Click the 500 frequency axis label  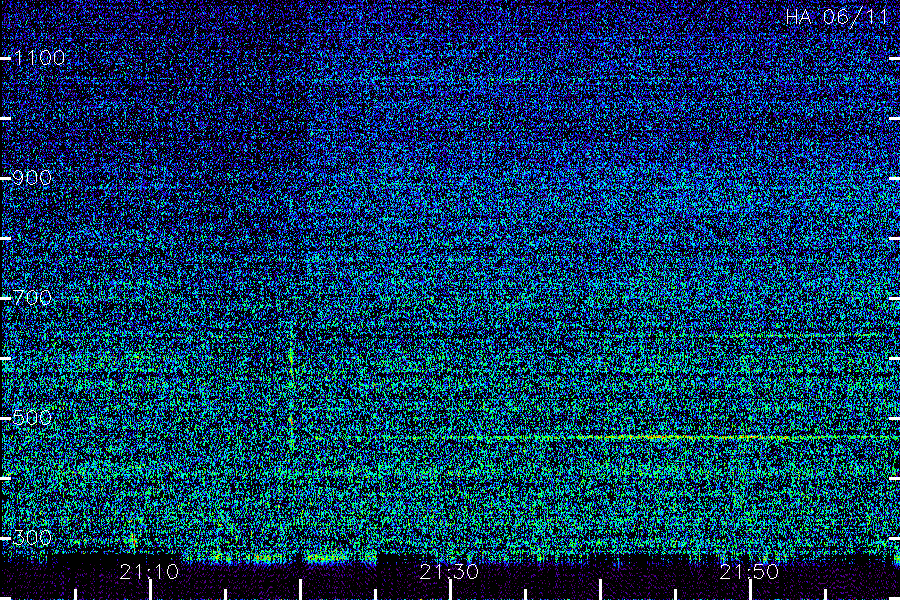(x=32, y=417)
